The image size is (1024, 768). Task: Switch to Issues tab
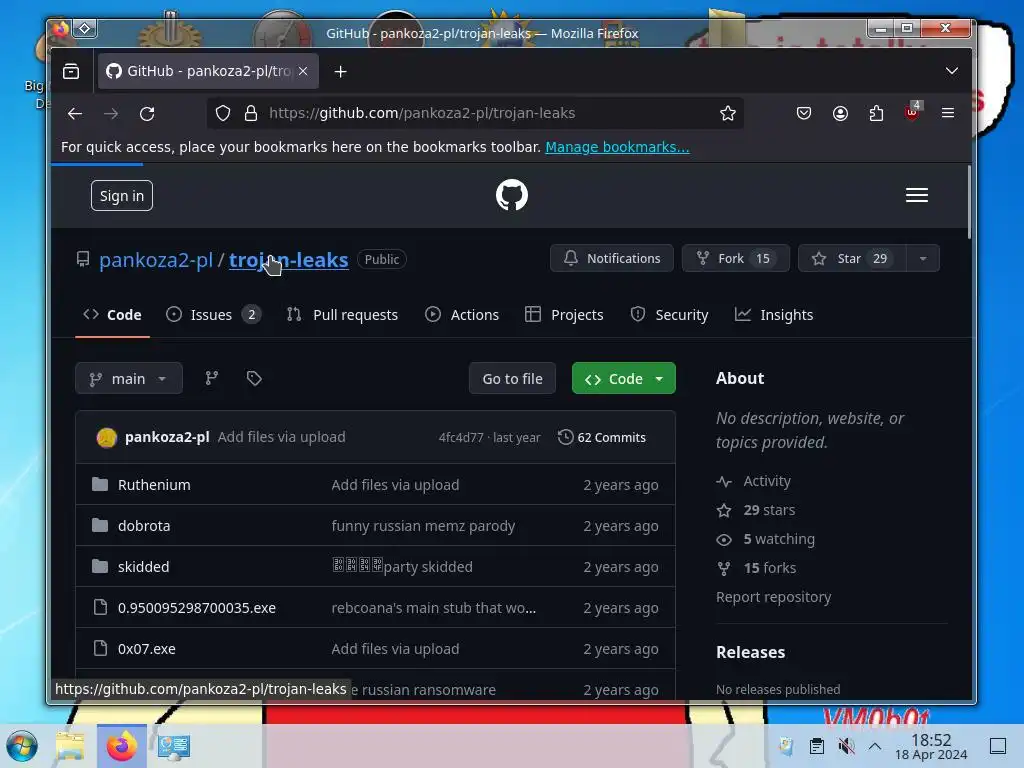pos(214,315)
